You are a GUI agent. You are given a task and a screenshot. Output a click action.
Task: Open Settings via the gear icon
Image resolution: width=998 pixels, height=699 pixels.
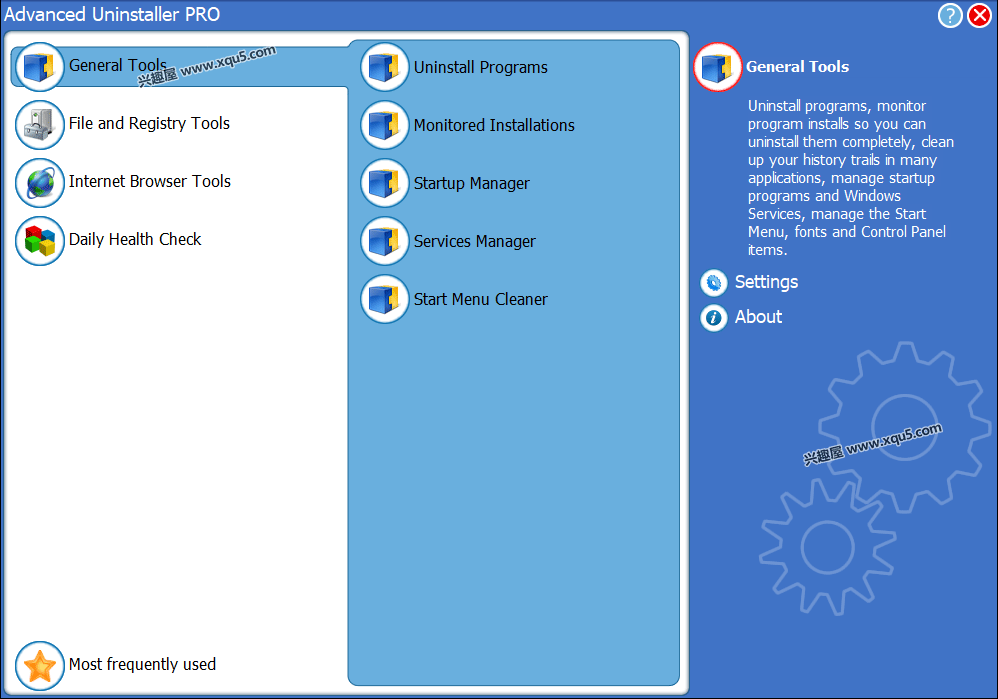point(714,282)
